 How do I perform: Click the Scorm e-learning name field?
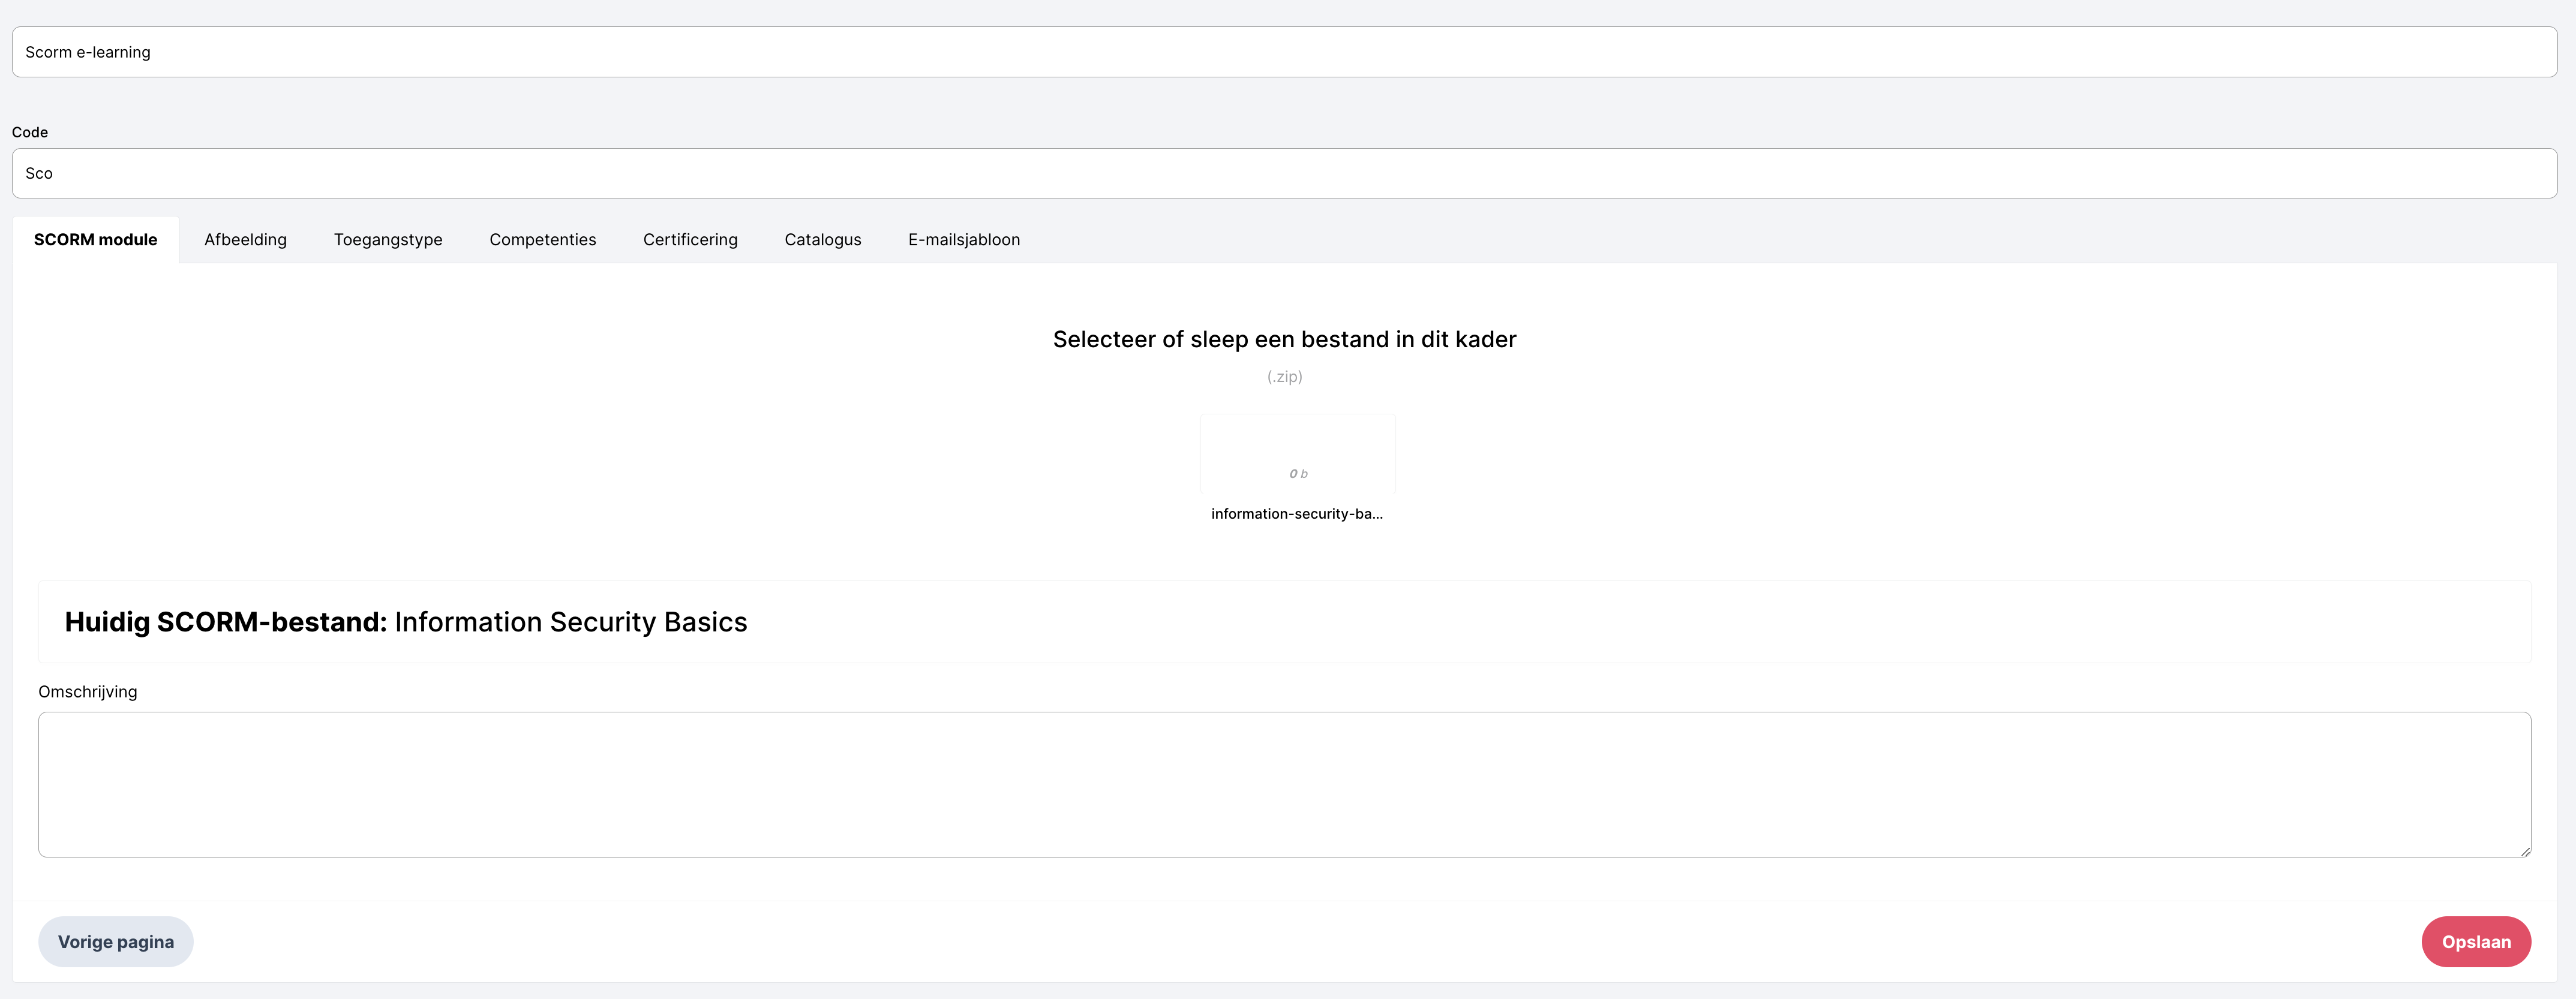click(1284, 52)
